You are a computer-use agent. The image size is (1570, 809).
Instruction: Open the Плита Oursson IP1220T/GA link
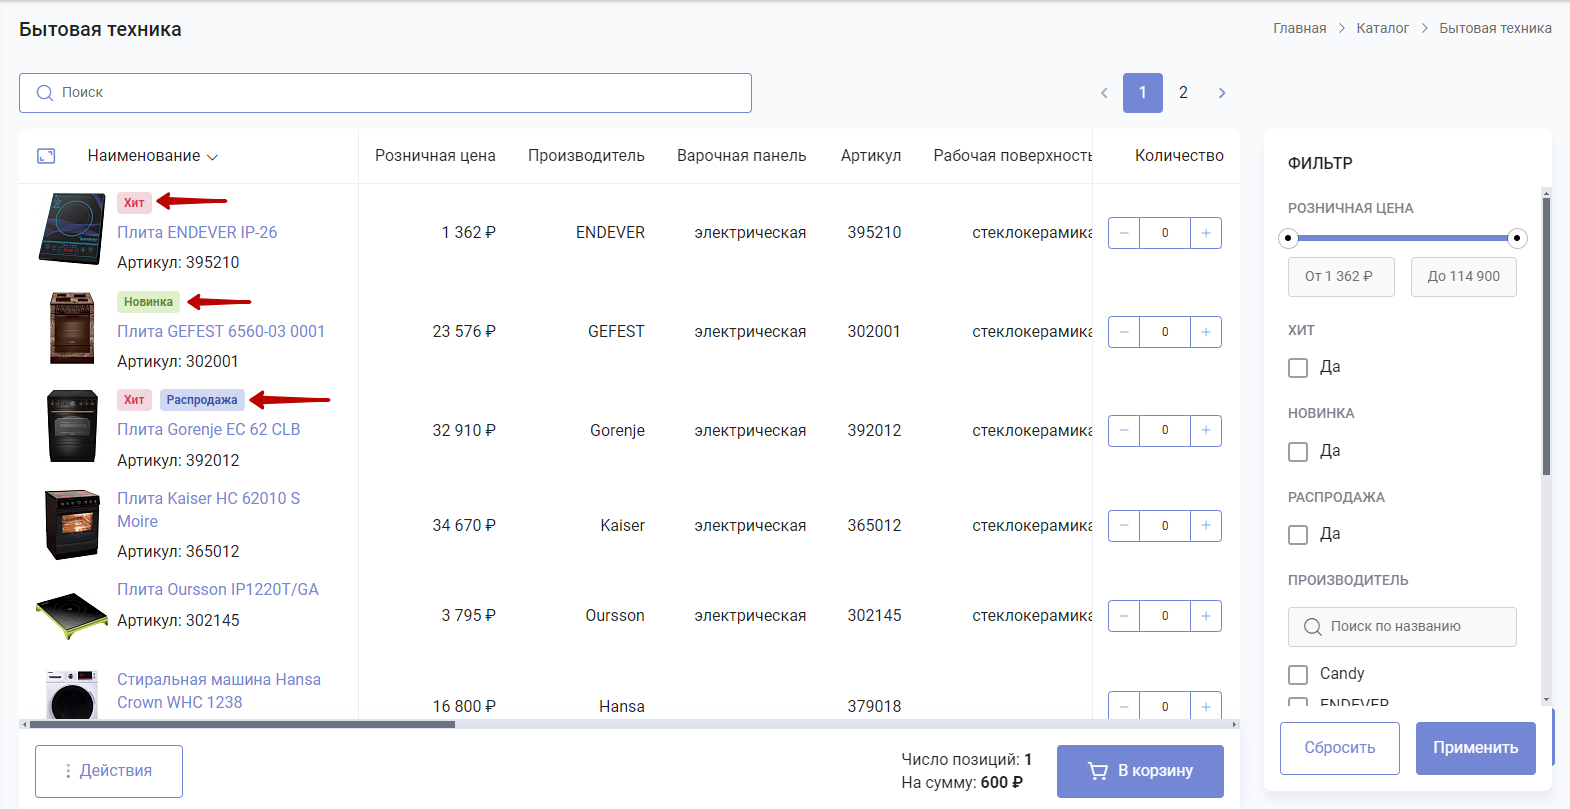218,589
